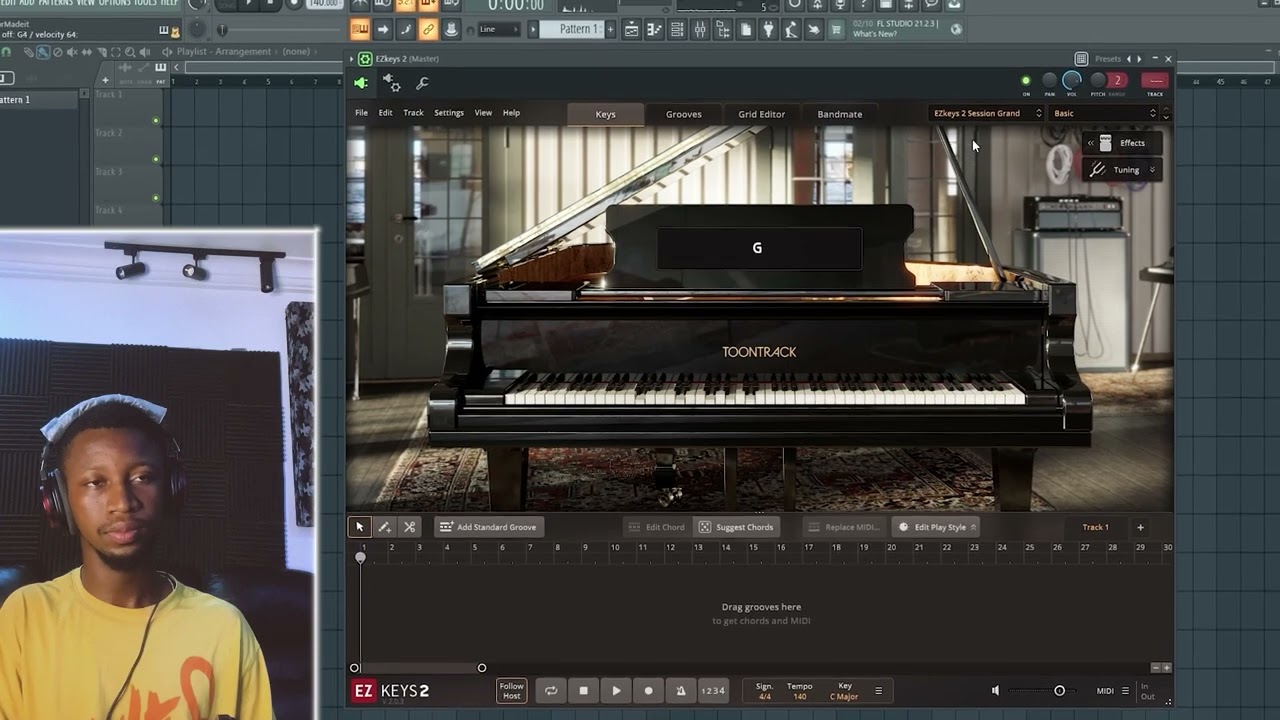Open the Line snap dropdown in FL toolbar
Viewport: 1280px width, 720px height.
tap(498, 29)
